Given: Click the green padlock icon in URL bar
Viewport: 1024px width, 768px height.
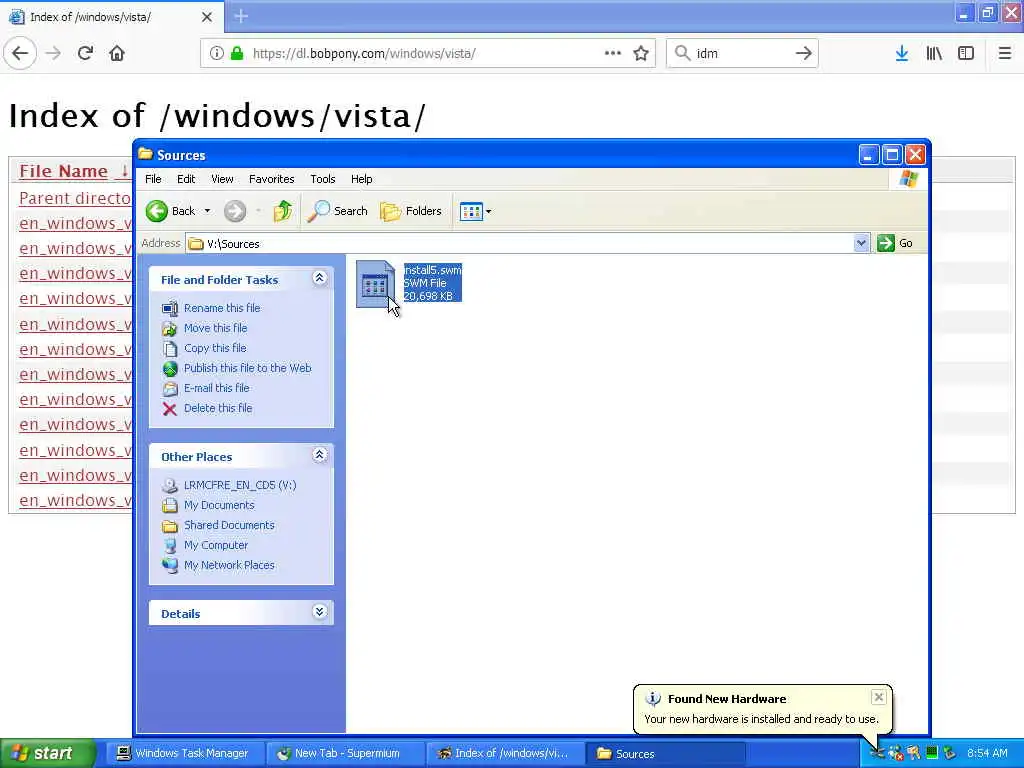Looking at the screenshot, I should coord(238,53).
